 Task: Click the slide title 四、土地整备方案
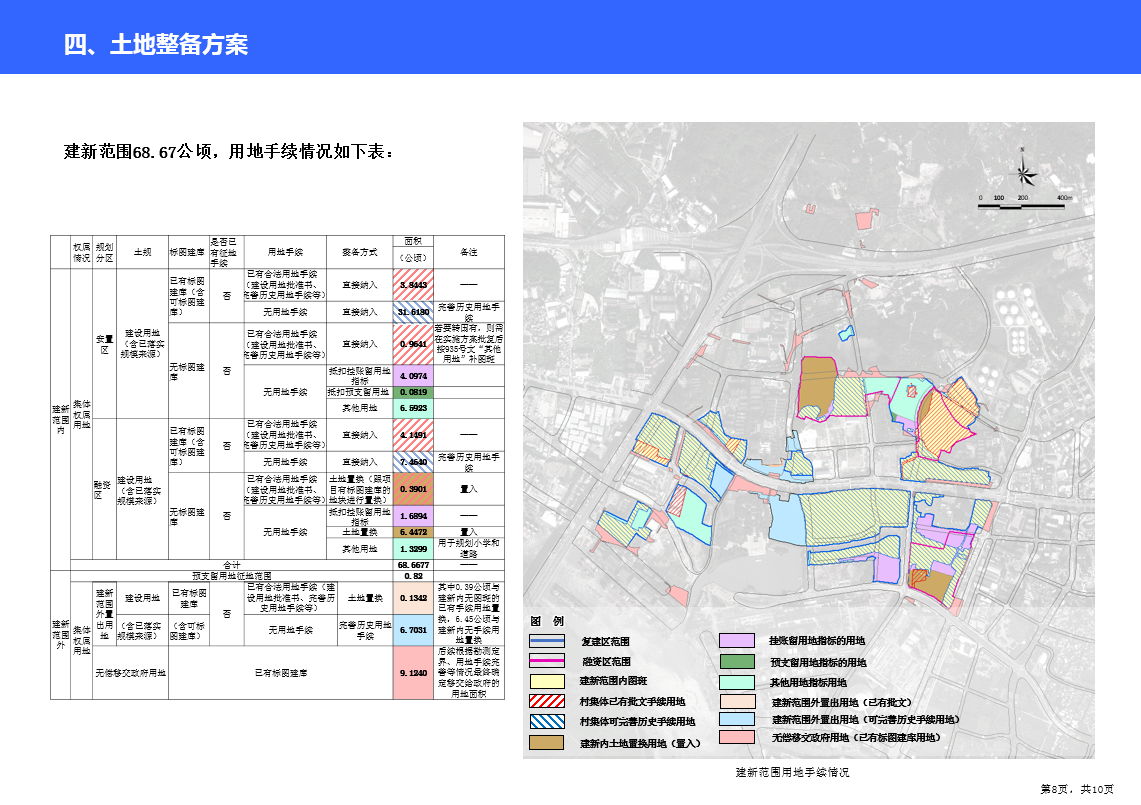pos(156,44)
